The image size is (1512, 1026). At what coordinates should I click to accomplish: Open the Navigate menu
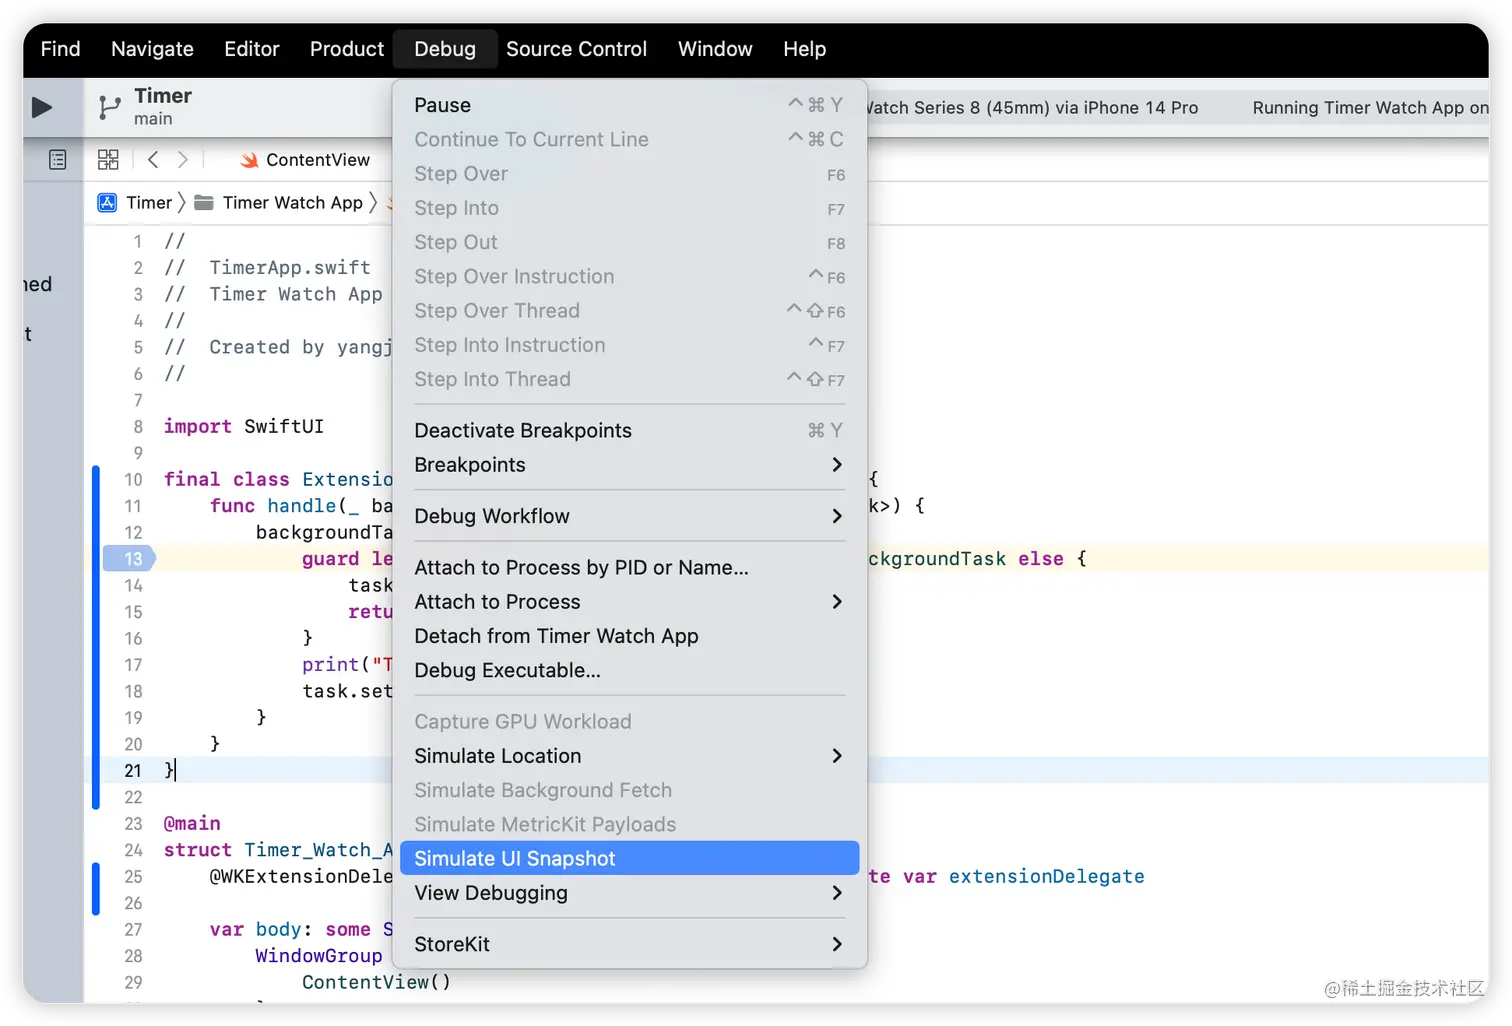coord(152,49)
